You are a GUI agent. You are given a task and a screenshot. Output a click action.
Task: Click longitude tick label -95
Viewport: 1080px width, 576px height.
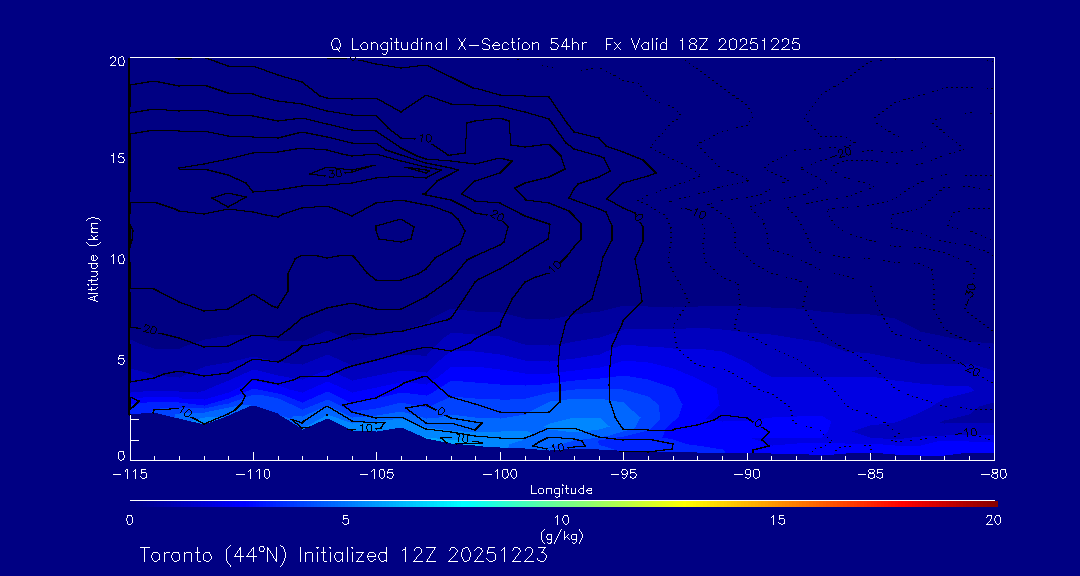click(x=623, y=475)
